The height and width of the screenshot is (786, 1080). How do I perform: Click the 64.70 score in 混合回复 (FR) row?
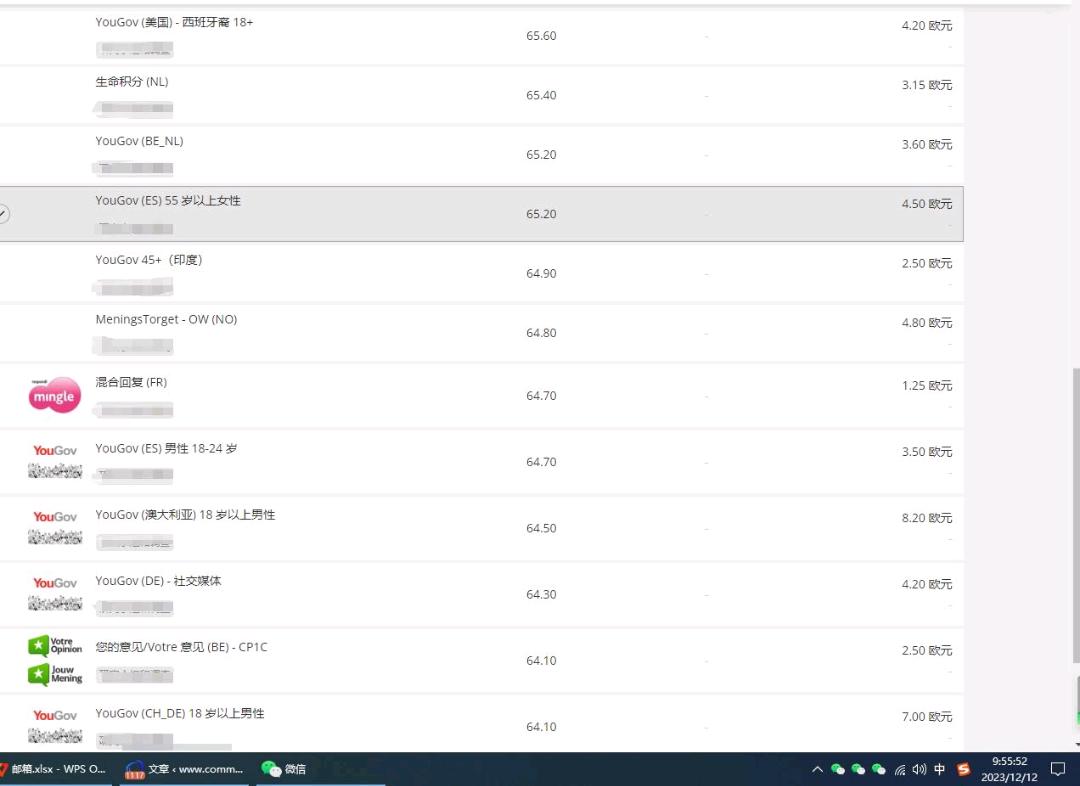541,395
